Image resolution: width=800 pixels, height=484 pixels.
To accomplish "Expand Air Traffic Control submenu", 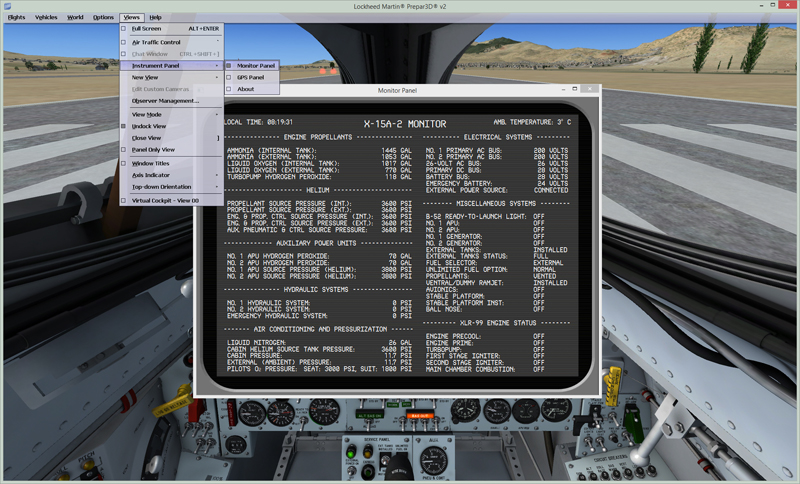I will point(171,42).
